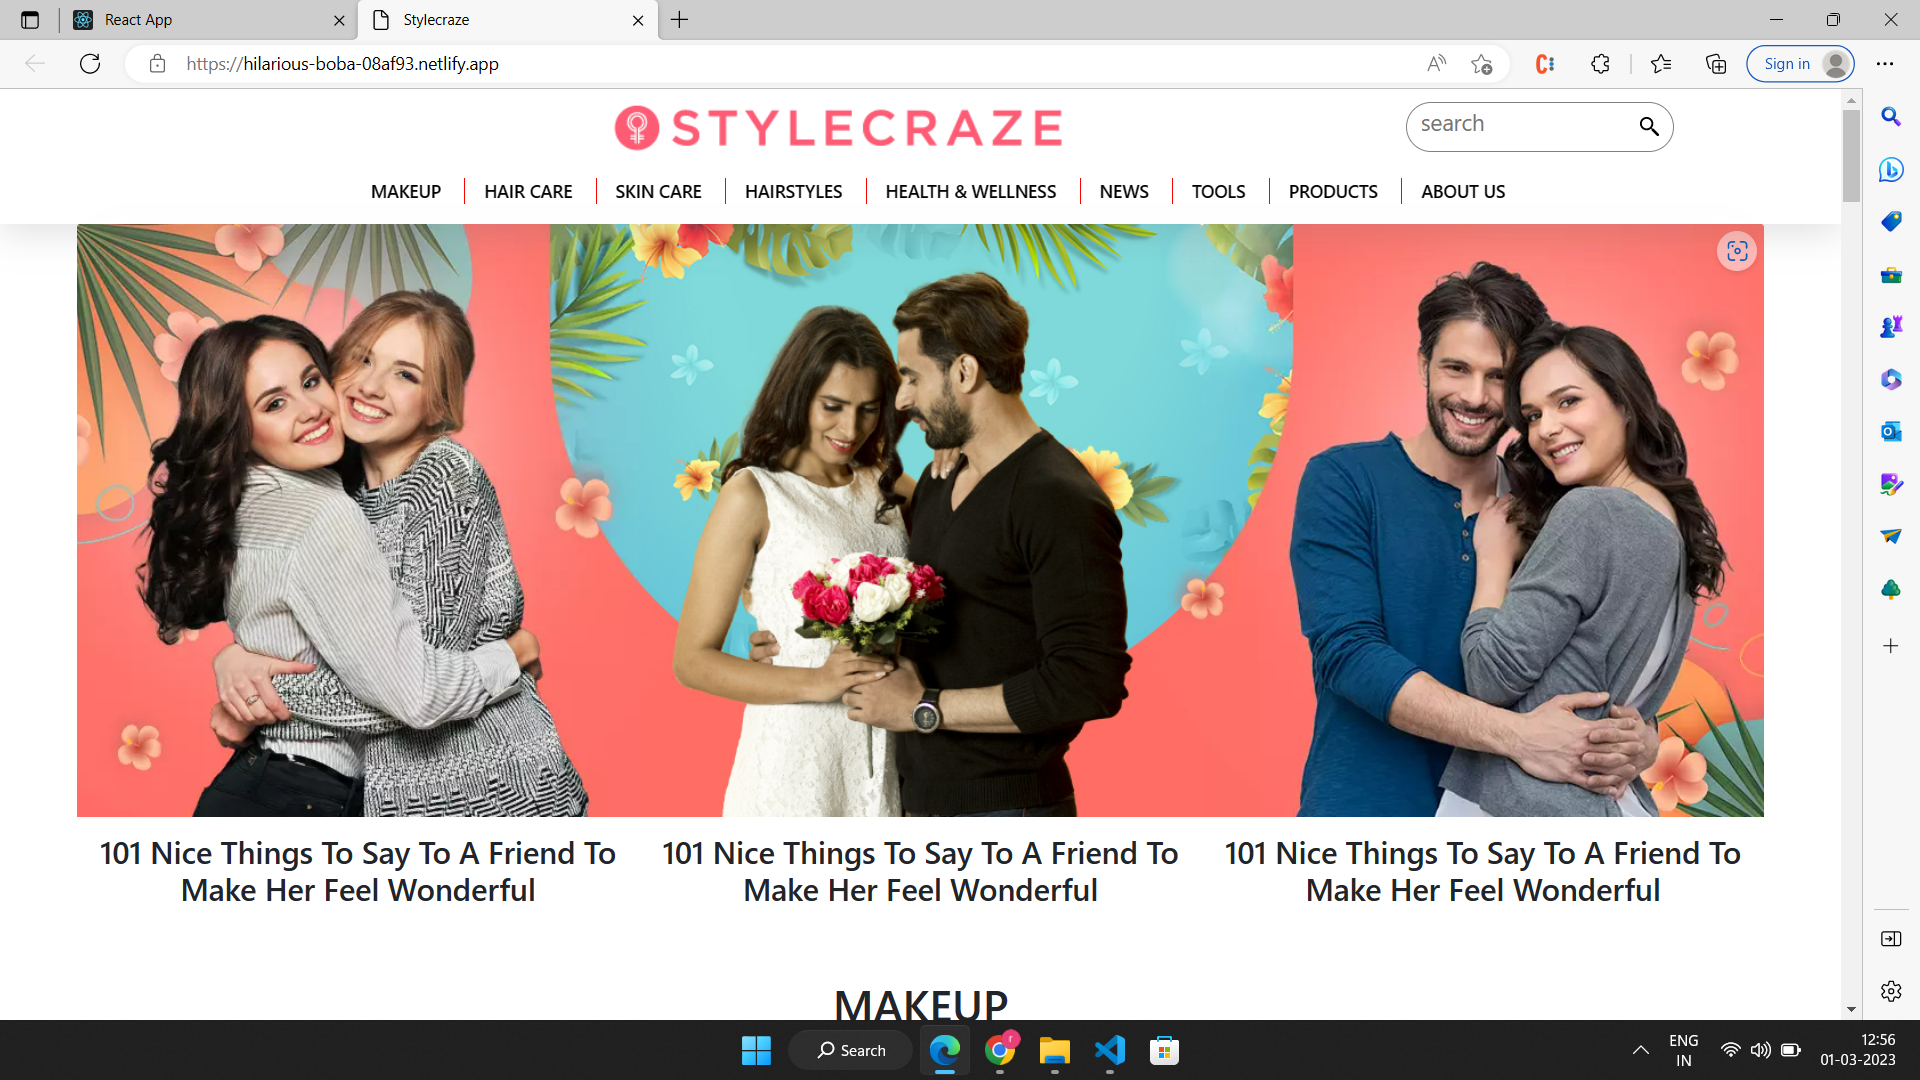This screenshot has height=1080, width=1920.
Task: Open Outlook from the Edge sidebar
Action: coord(1890,432)
